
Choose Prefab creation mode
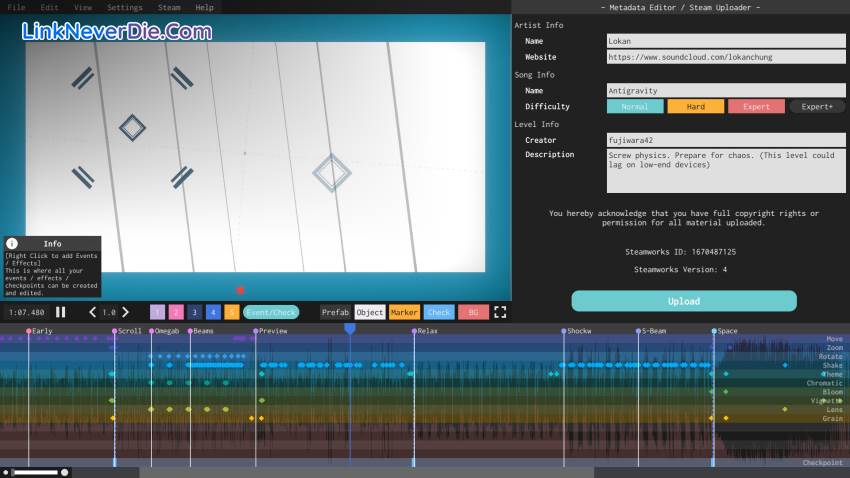[x=335, y=312]
